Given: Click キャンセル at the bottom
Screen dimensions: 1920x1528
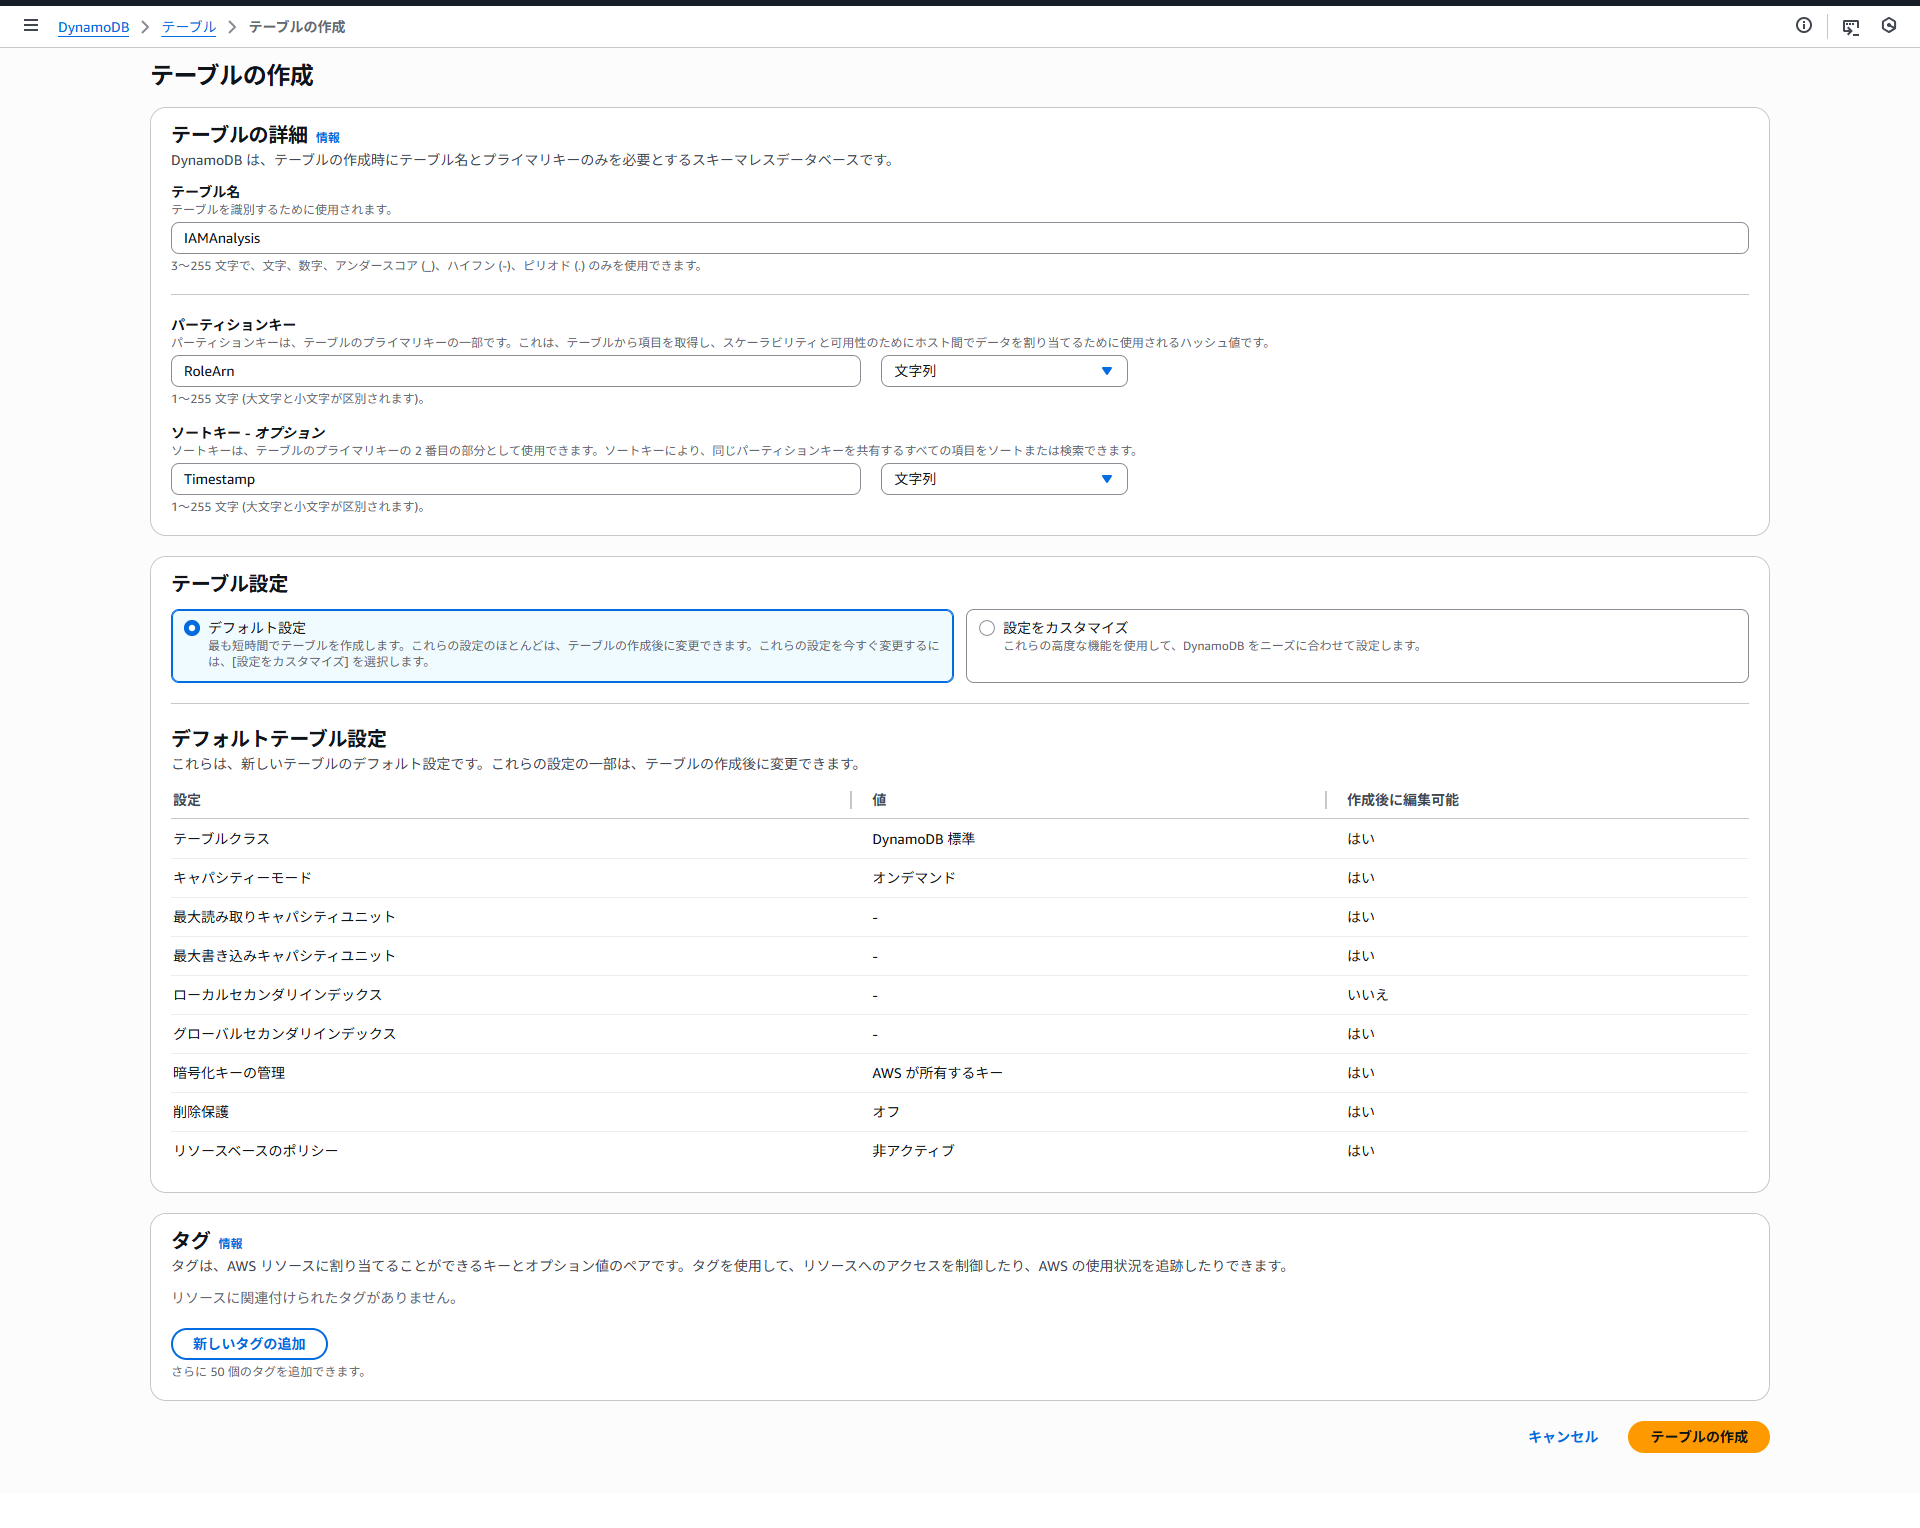Looking at the screenshot, I should click(x=1561, y=1437).
